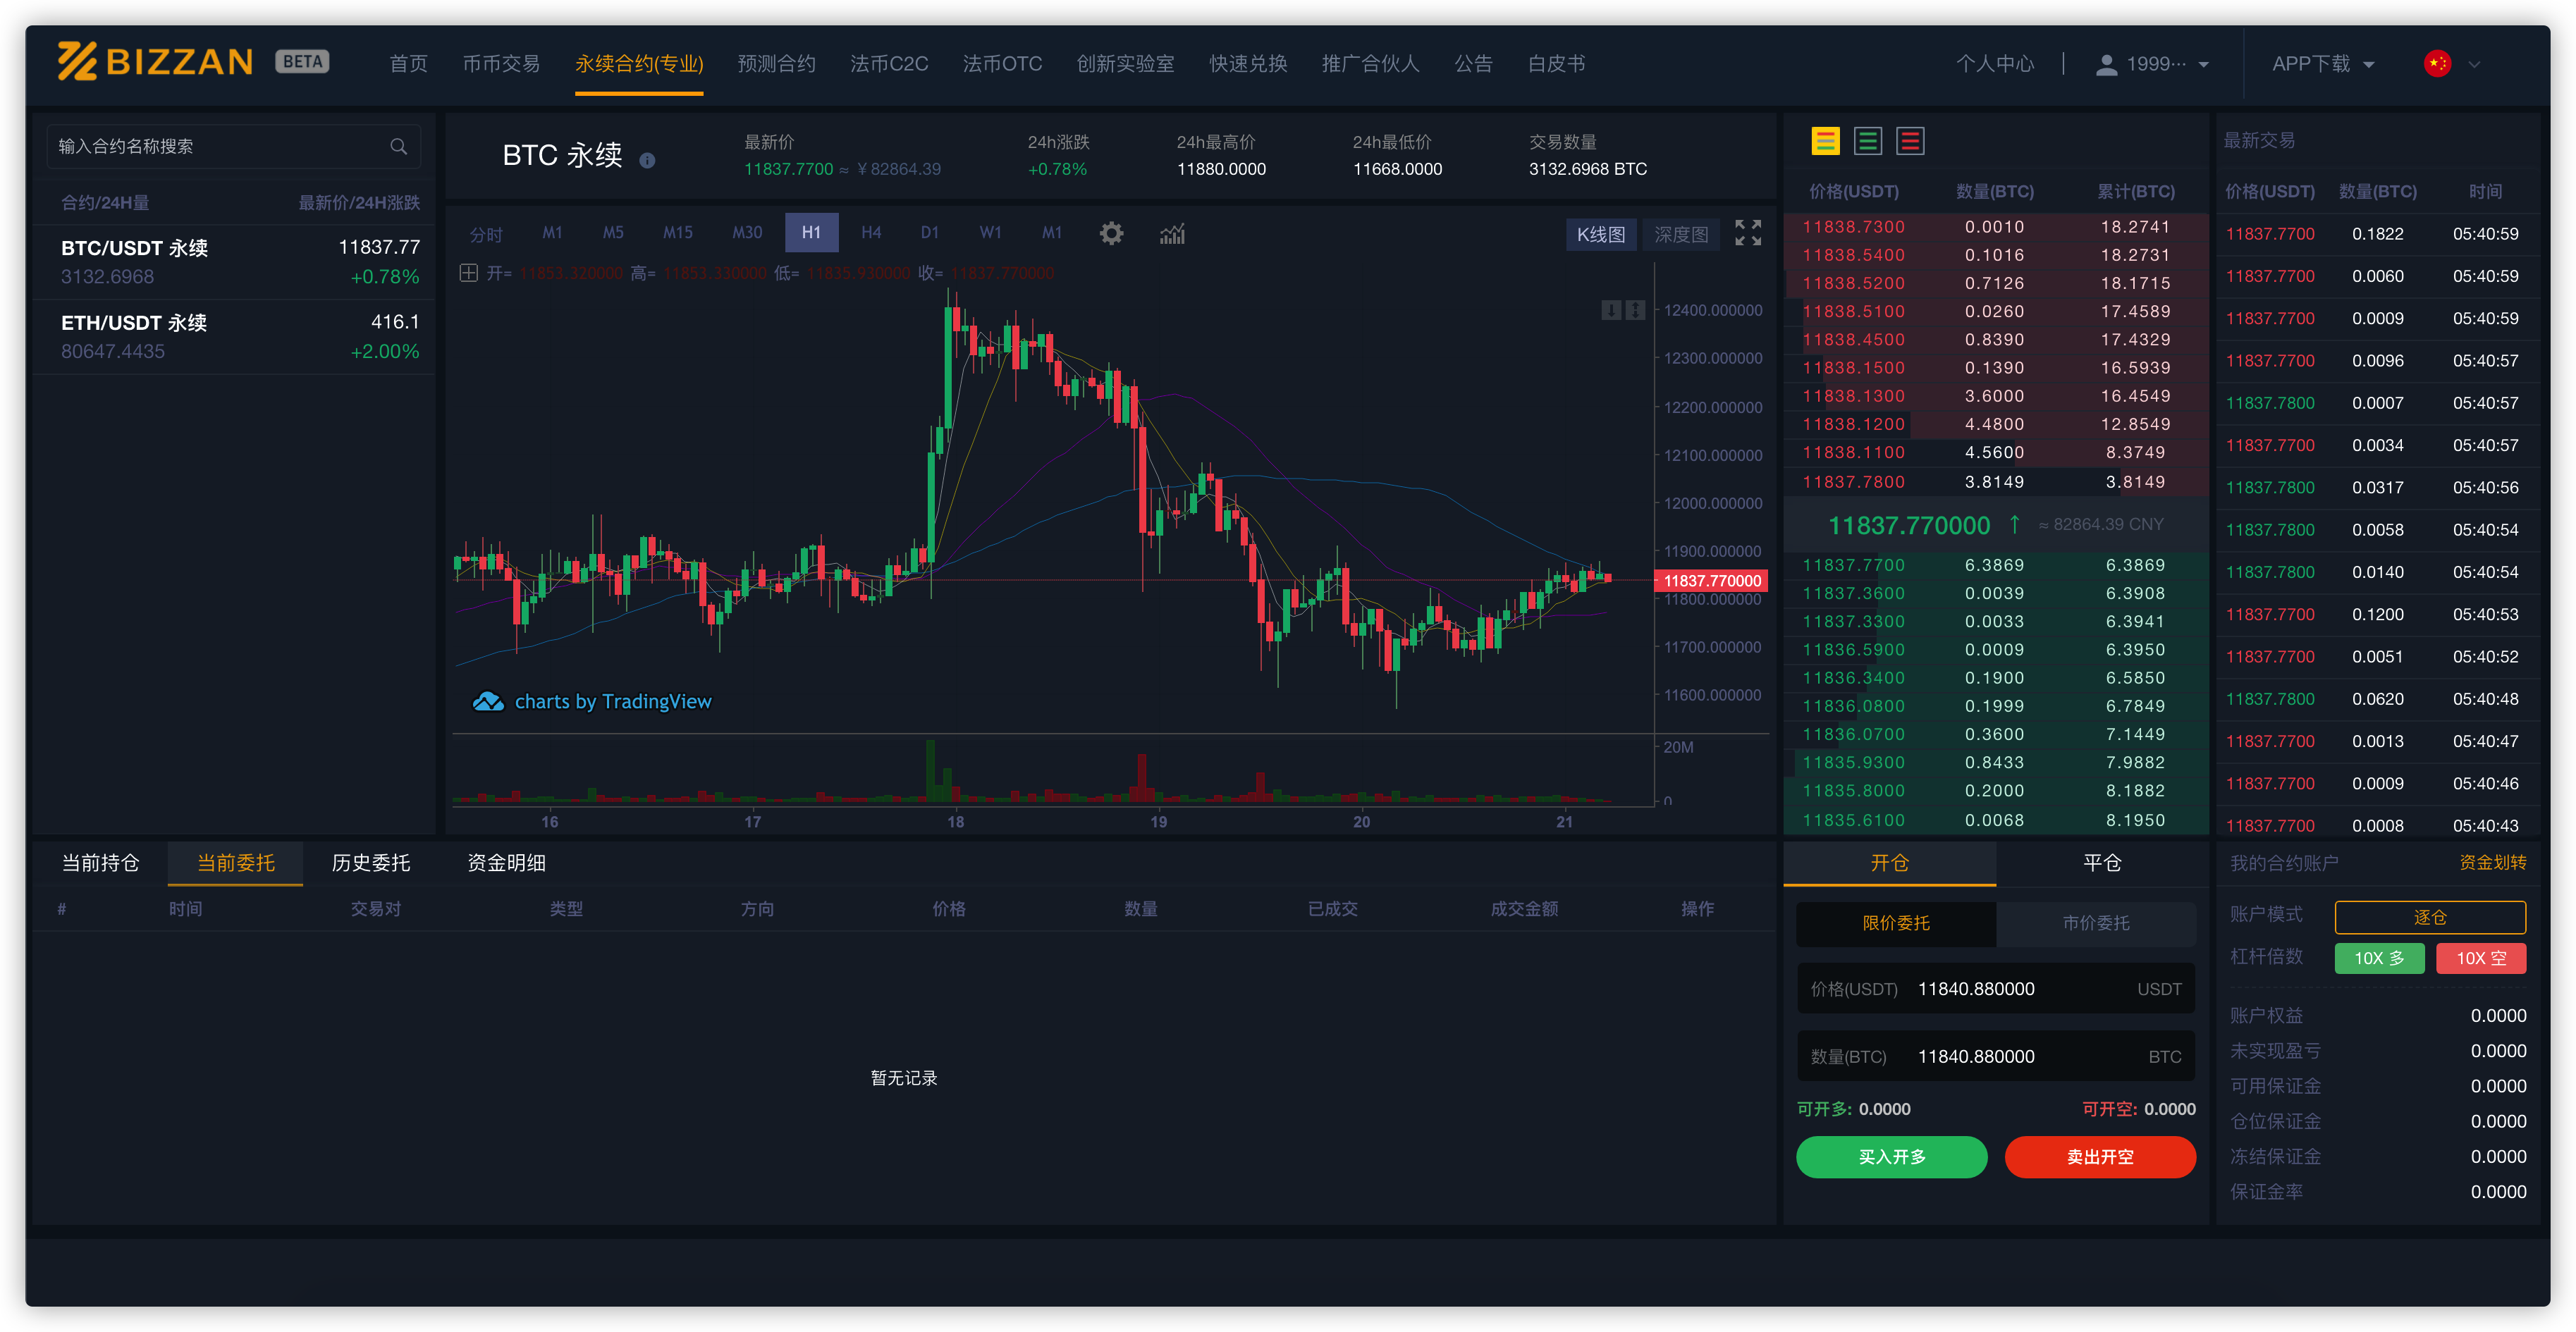Click the 资金划转 link
The width and height of the screenshot is (2576, 1332).
coord(2492,863)
